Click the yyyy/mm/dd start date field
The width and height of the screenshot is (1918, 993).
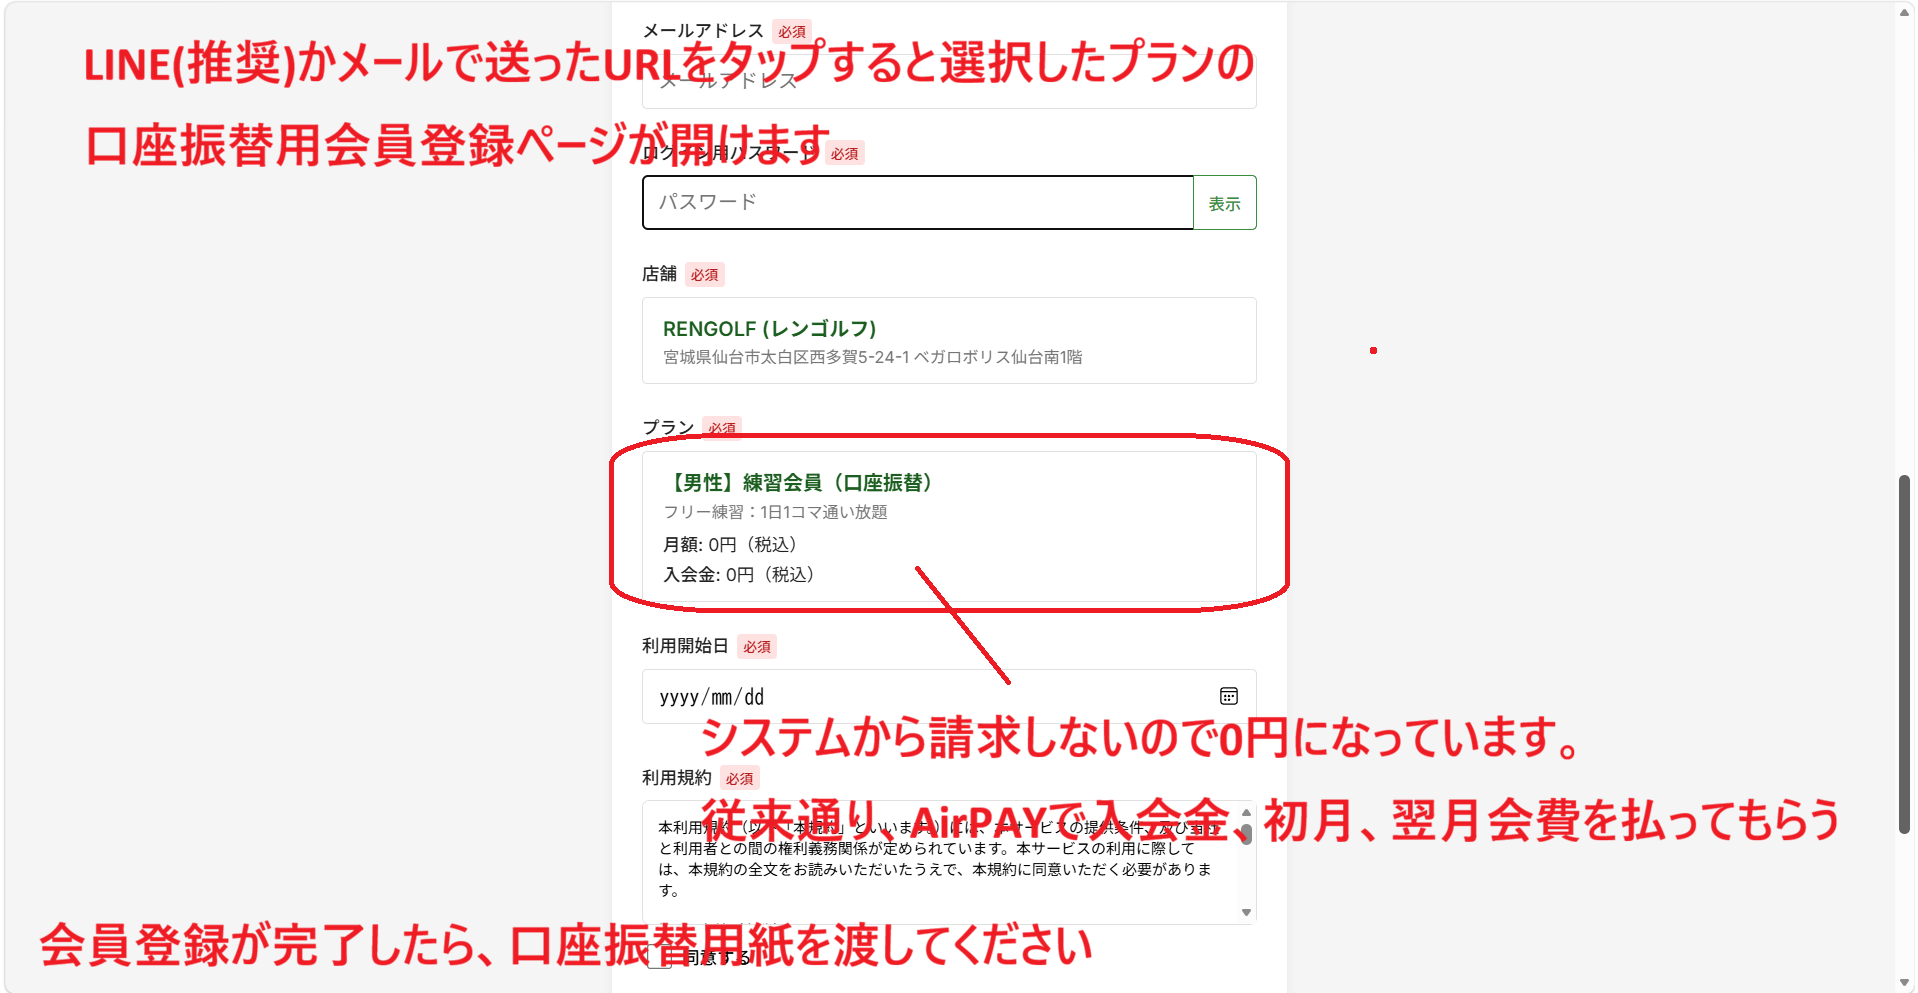click(948, 696)
